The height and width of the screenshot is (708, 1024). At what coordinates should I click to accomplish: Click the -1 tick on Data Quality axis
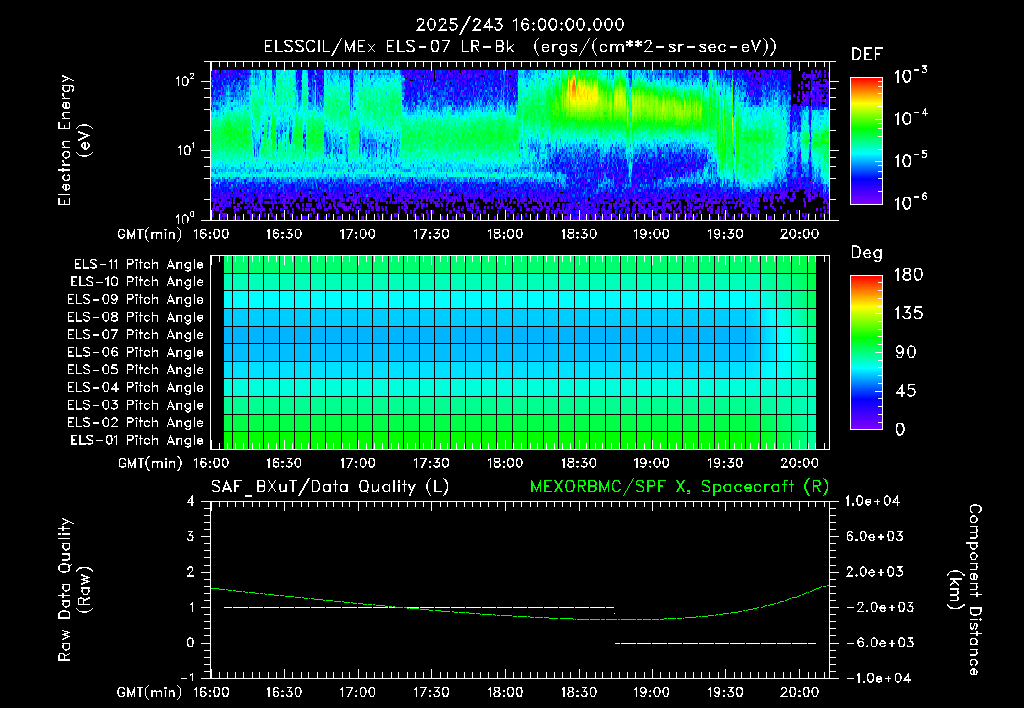tap(187, 677)
